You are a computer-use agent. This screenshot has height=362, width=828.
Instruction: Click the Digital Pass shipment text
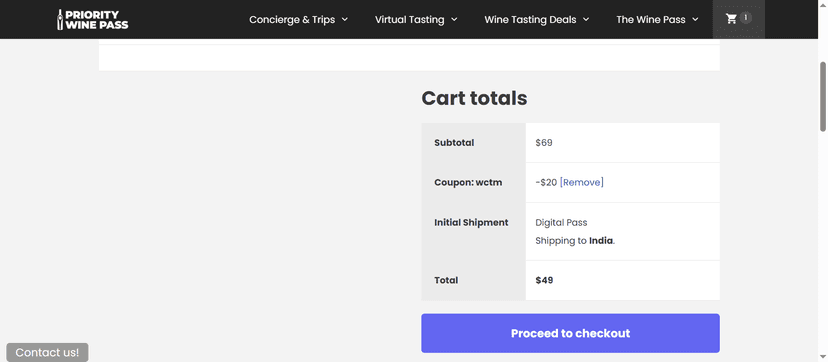[x=561, y=223]
